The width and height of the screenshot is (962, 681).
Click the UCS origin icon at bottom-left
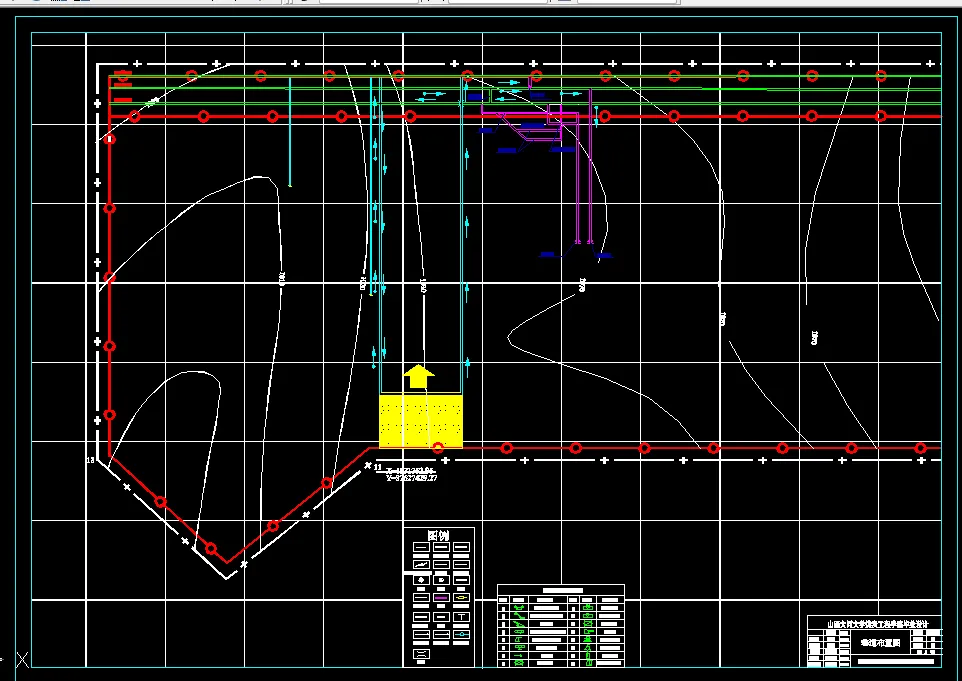tap(22, 660)
